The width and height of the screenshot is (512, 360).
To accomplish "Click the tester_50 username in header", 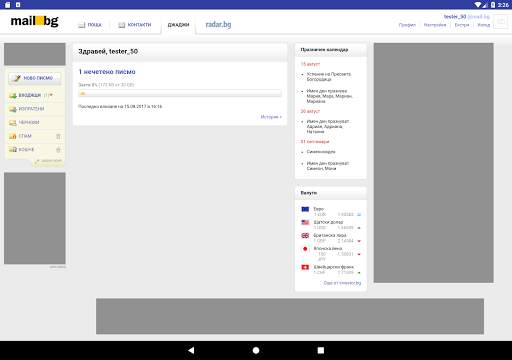I will tap(455, 16).
